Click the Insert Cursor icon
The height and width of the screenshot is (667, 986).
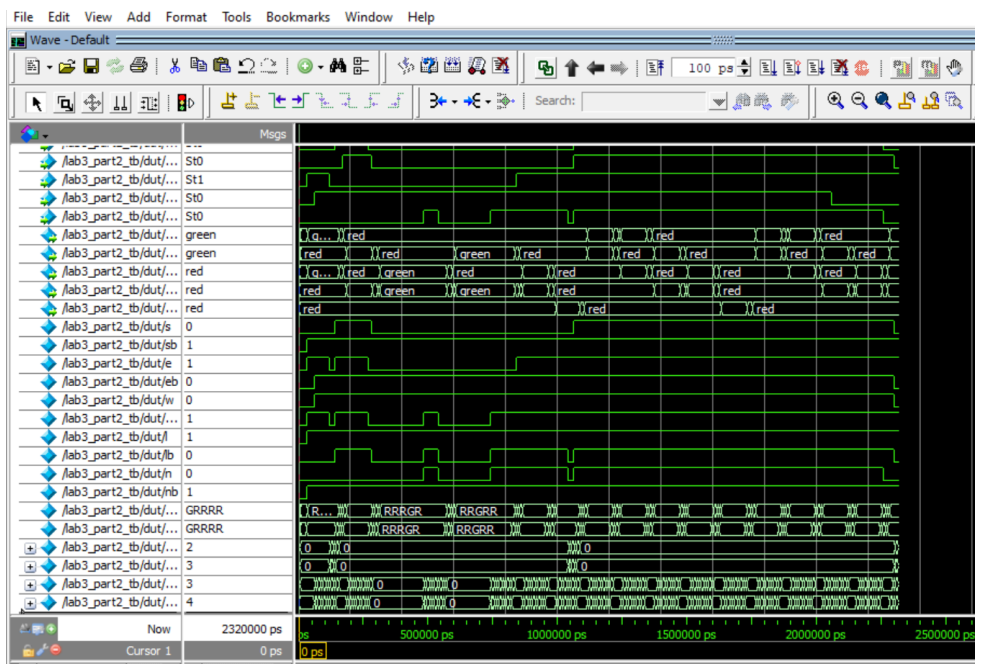click(229, 101)
